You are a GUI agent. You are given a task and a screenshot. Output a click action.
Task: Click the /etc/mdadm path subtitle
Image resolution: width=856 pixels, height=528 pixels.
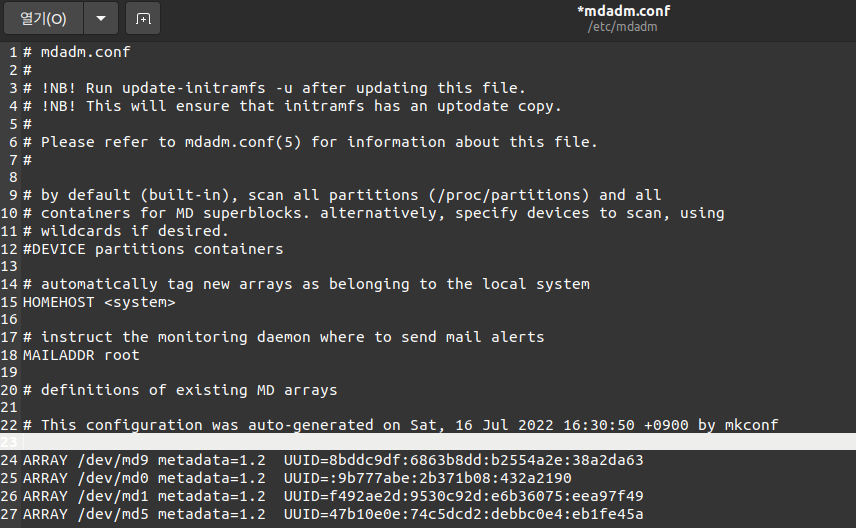pos(622,27)
